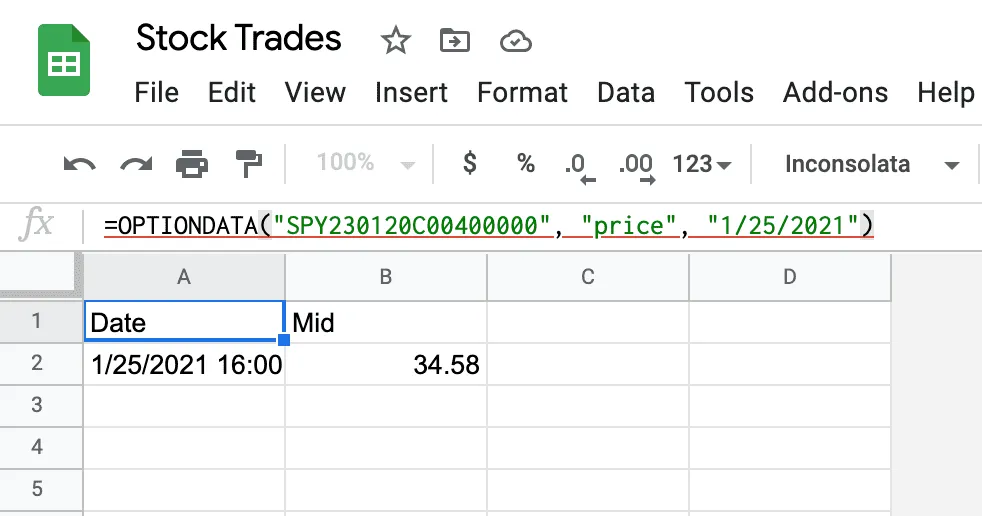Open the 100% zoom dropdown
Viewport: 982px width, 516px height.
click(x=365, y=163)
